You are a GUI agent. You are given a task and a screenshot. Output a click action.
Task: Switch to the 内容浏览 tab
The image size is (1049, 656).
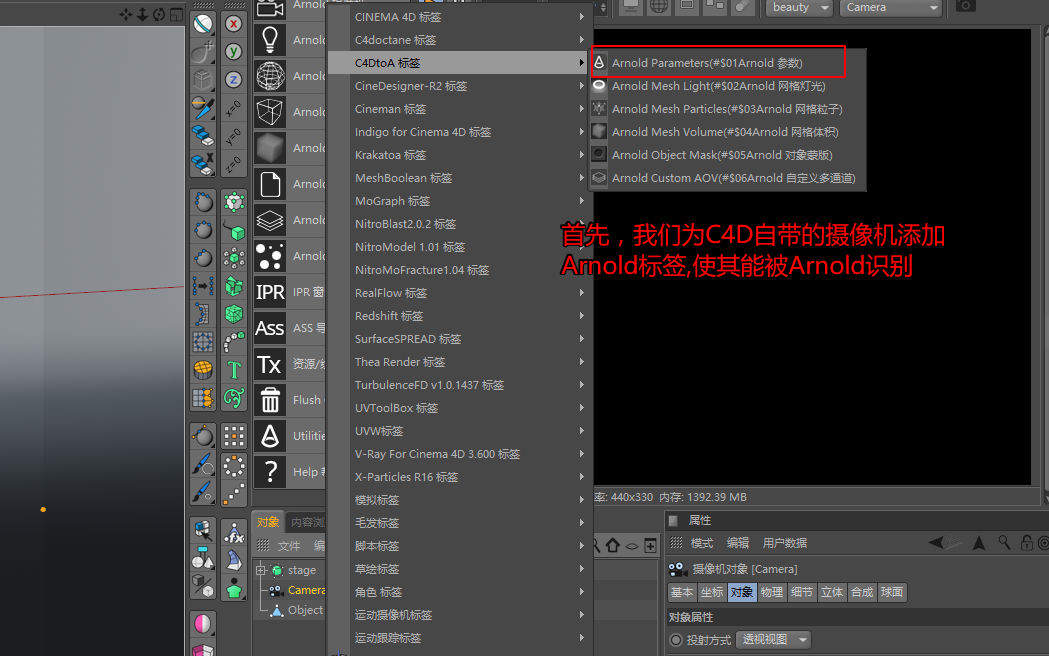pos(306,522)
